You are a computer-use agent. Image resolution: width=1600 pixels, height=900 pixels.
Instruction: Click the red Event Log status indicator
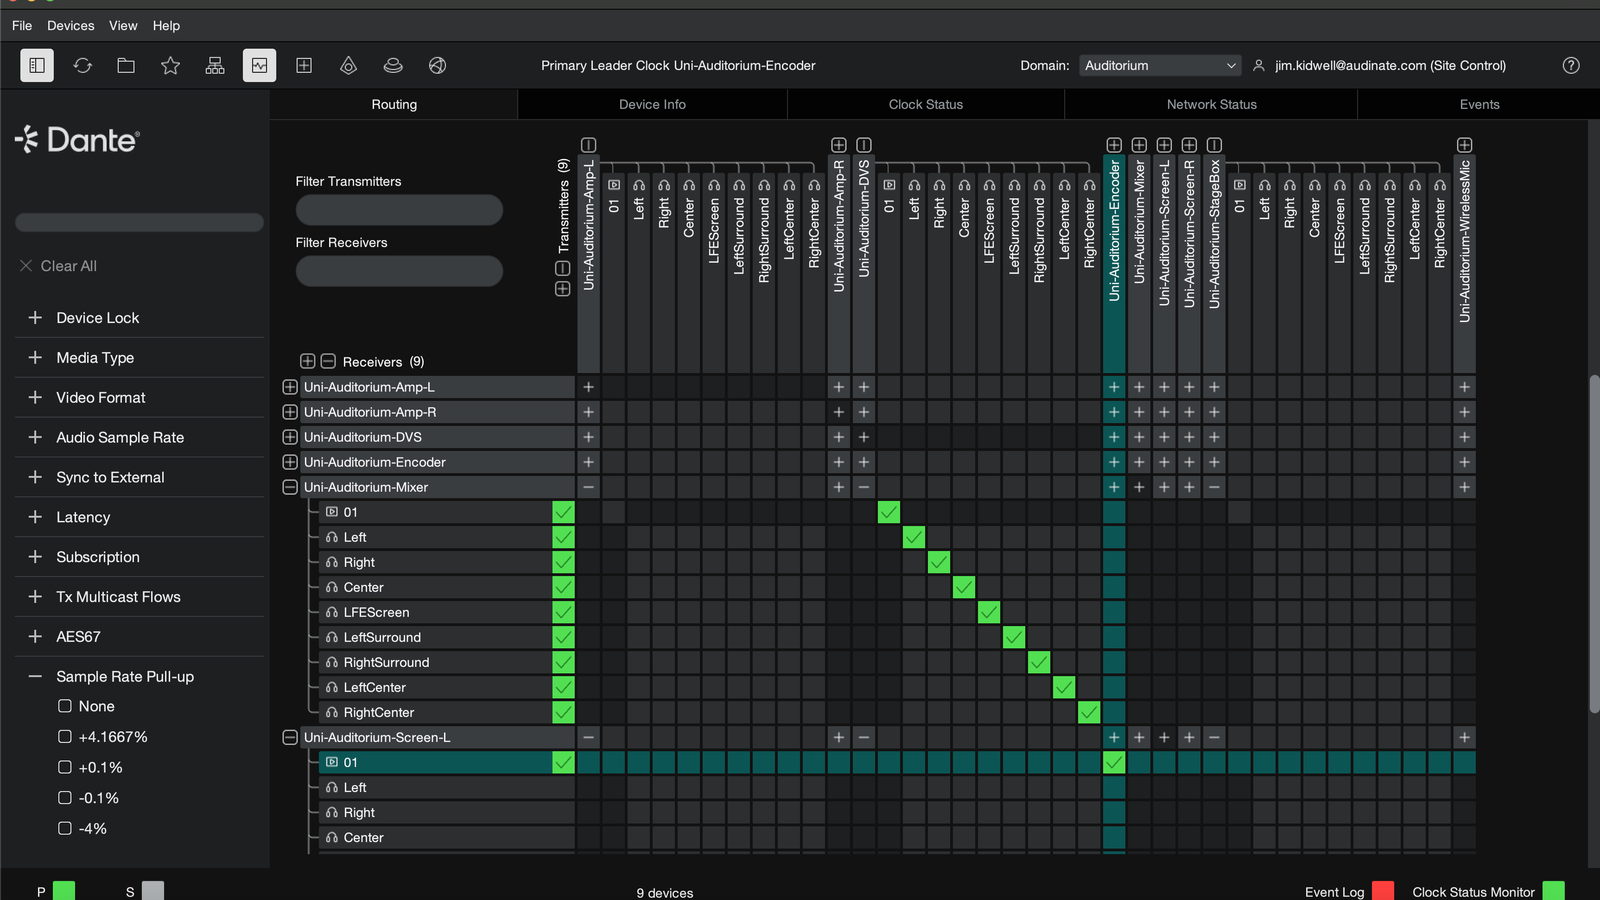(1383, 890)
